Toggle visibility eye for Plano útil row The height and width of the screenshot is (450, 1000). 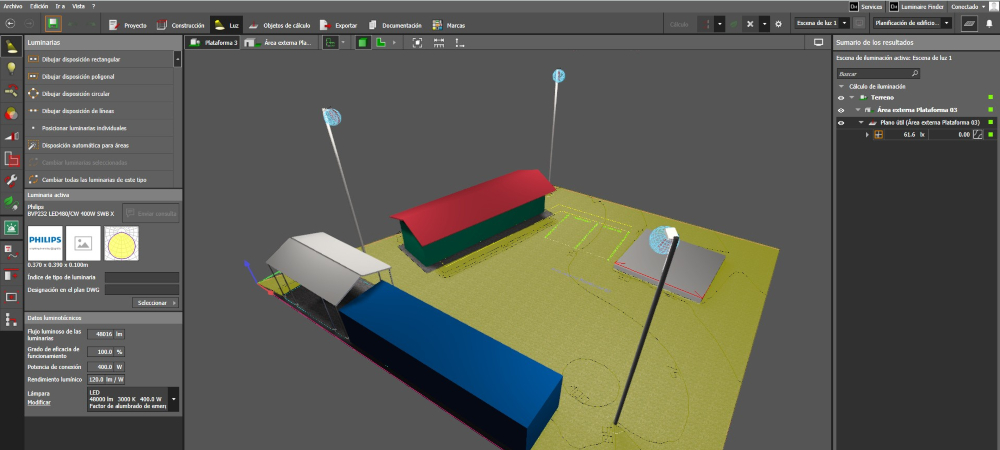841,122
